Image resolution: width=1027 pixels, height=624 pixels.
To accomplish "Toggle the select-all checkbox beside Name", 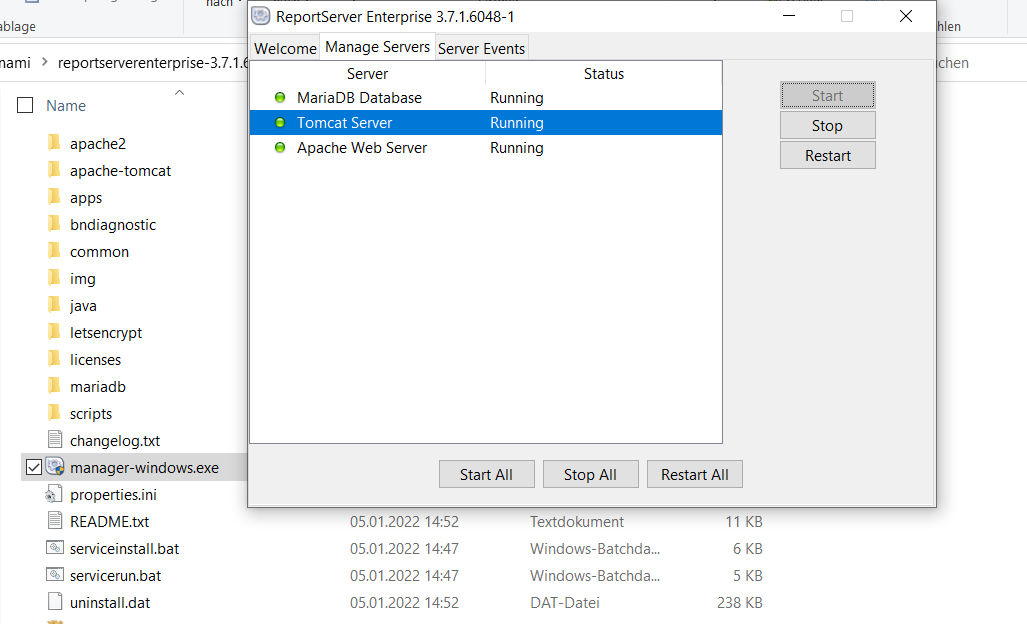I will click(25, 105).
